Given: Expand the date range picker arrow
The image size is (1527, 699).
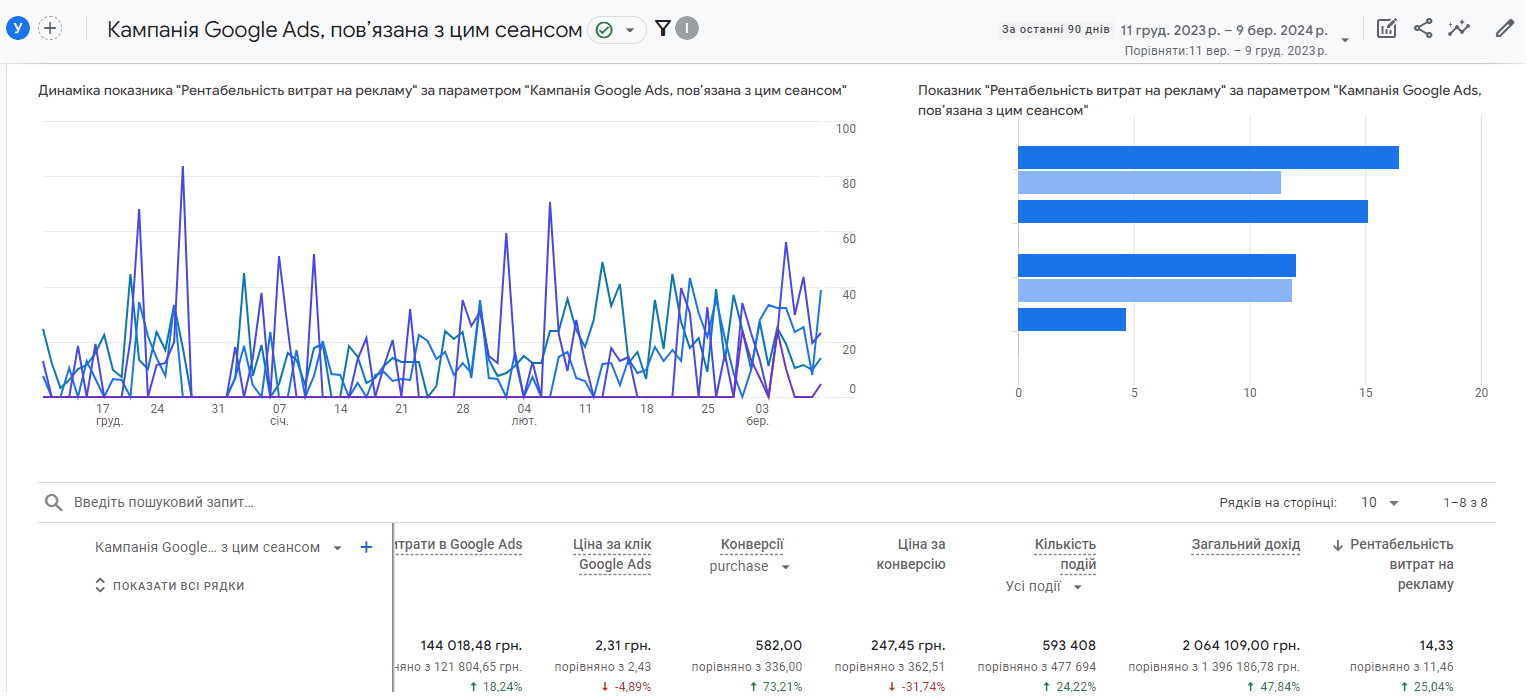Looking at the screenshot, I should [x=1345, y=40].
